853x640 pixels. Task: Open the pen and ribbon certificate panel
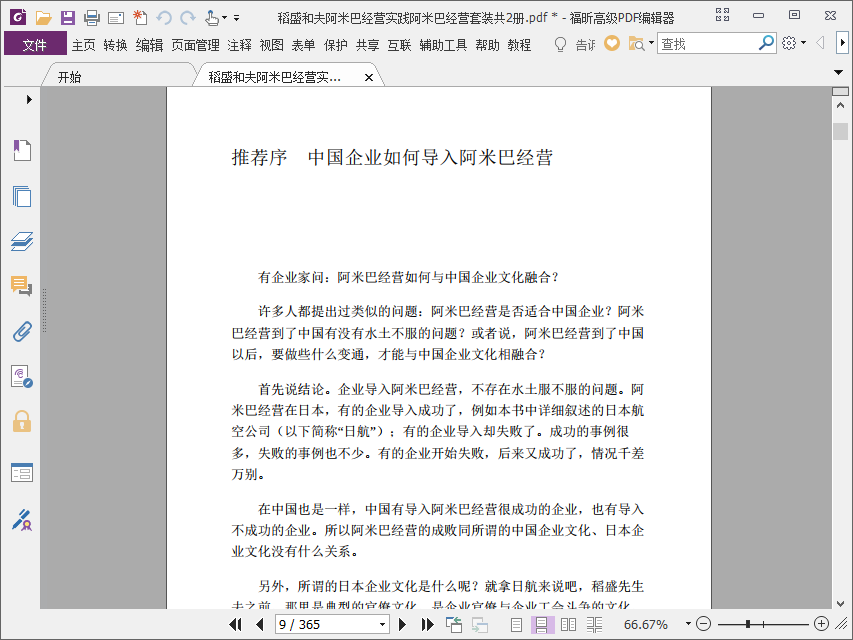22,520
